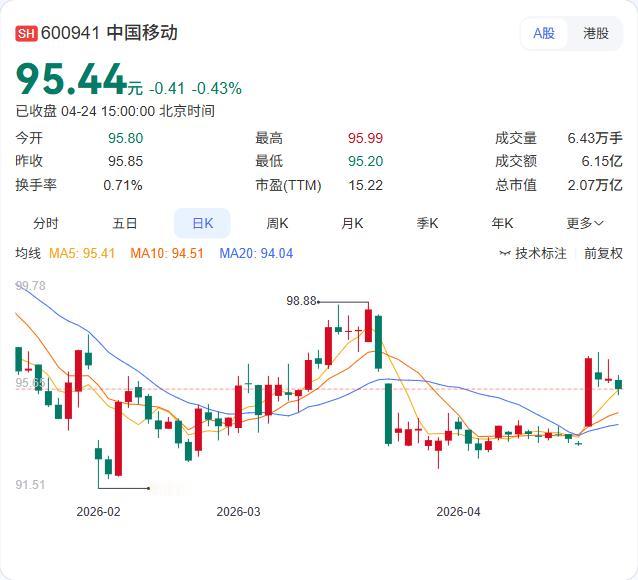This screenshot has width=638, height=580.
Task: Click the 98.88 high price marker
Action: [301, 300]
